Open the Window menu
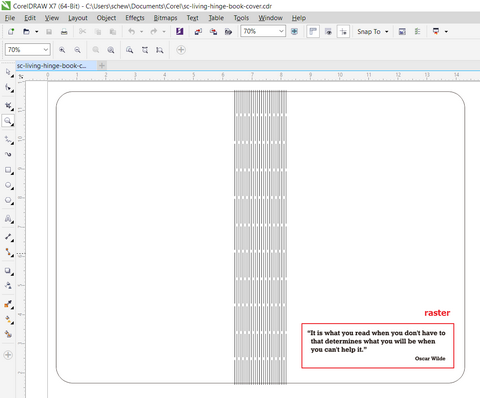The height and width of the screenshot is (398, 480). (270, 18)
